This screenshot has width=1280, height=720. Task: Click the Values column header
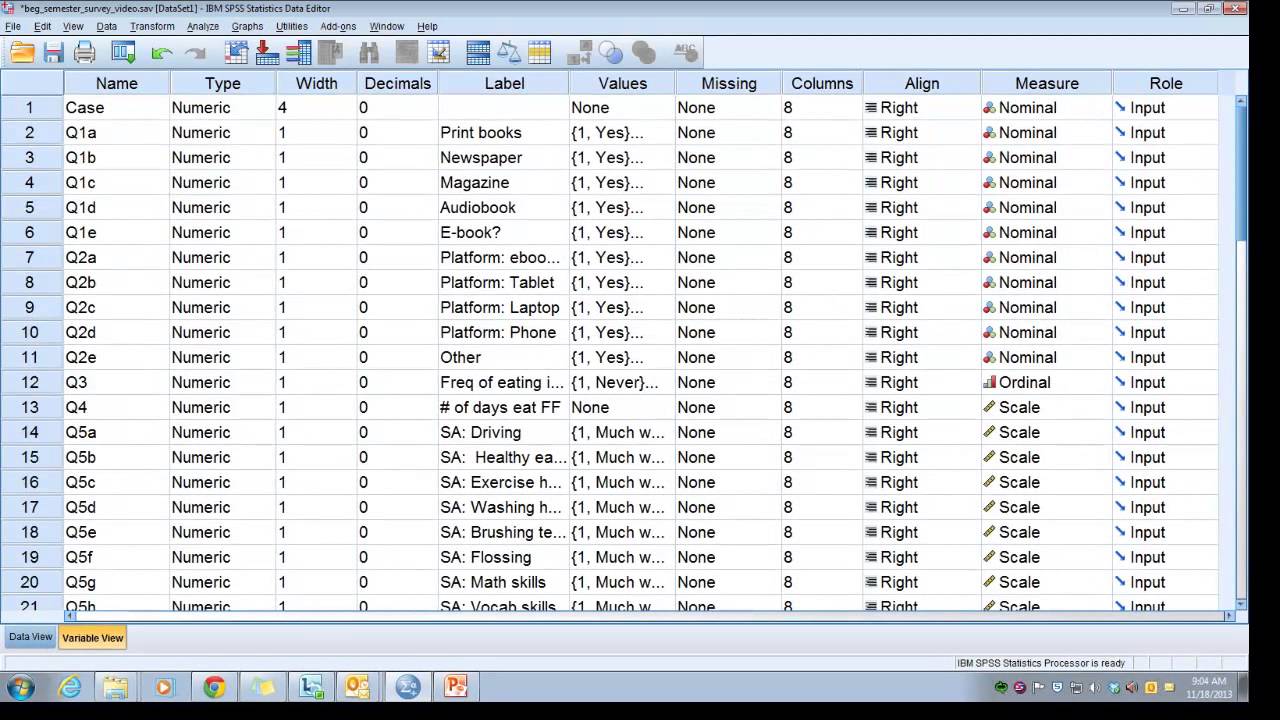622,83
